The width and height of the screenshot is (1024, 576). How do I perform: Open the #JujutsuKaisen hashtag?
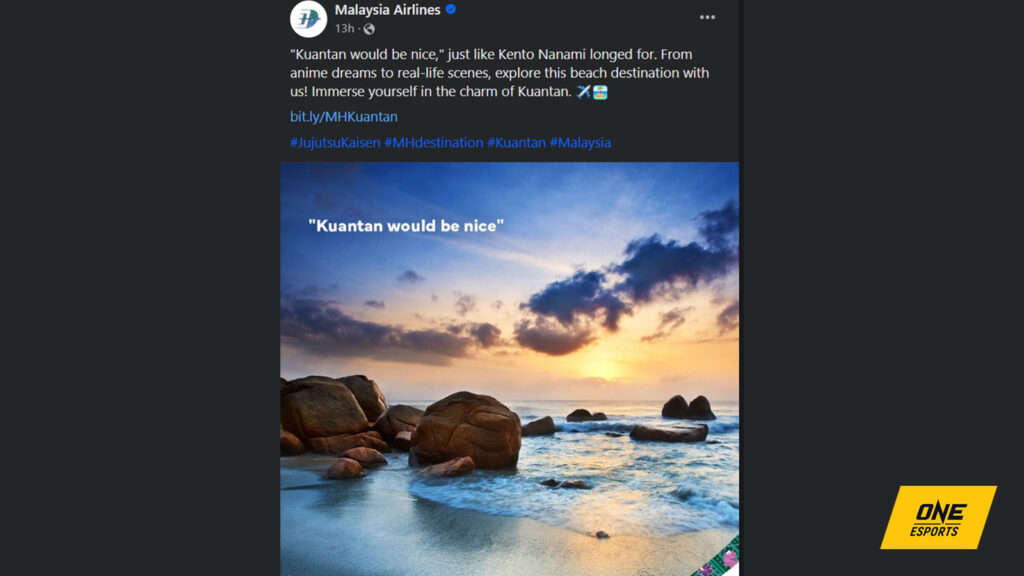(335, 142)
